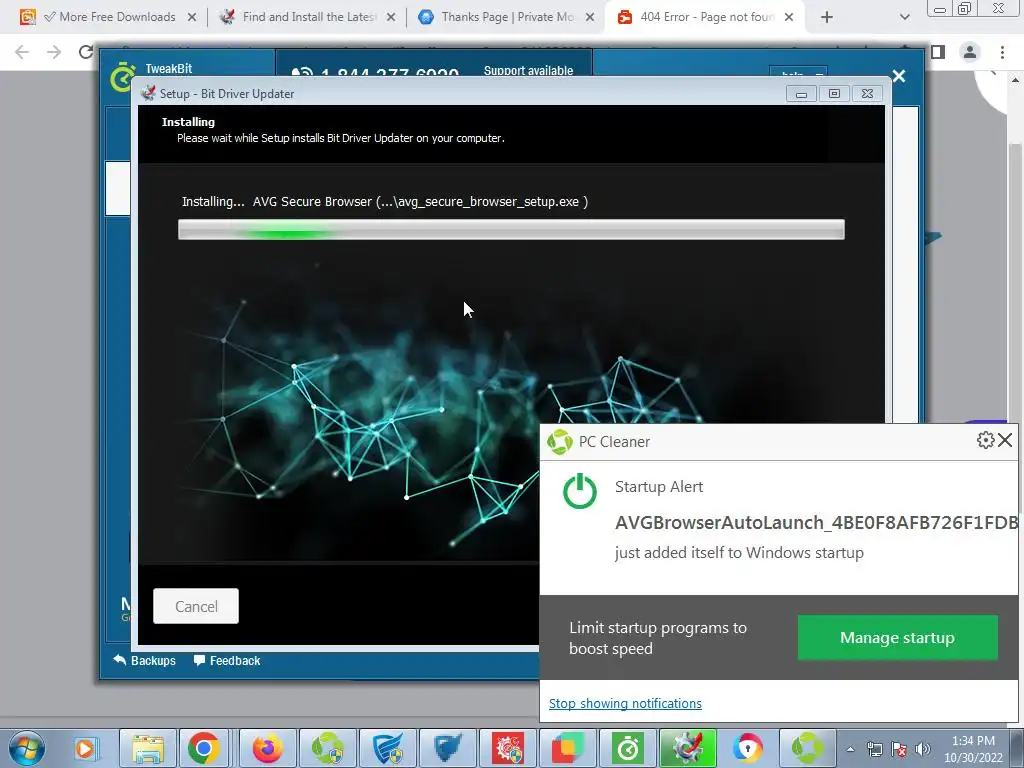
Task: Open green recycle installer with shield taskbar icon
Action: 328,748
